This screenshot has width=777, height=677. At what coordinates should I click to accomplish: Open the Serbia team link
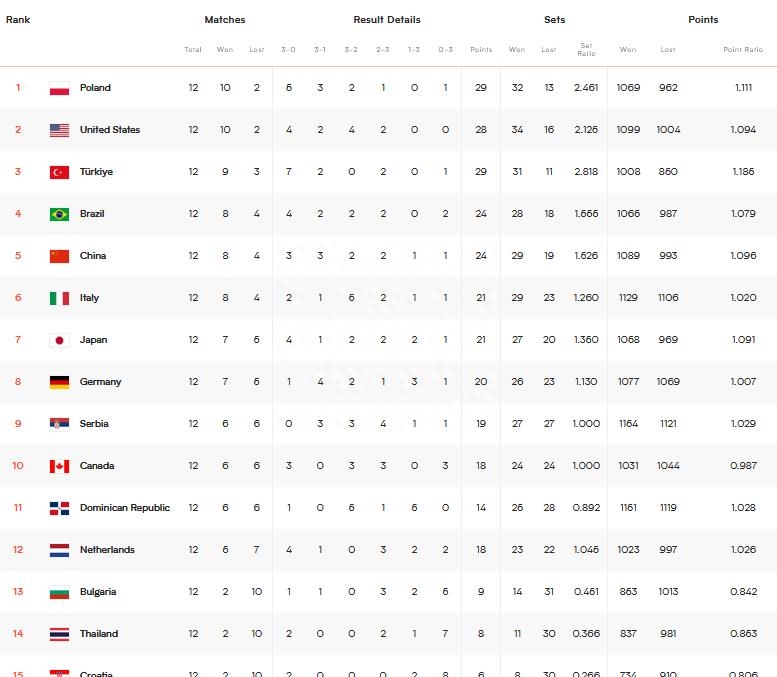click(94, 424)
